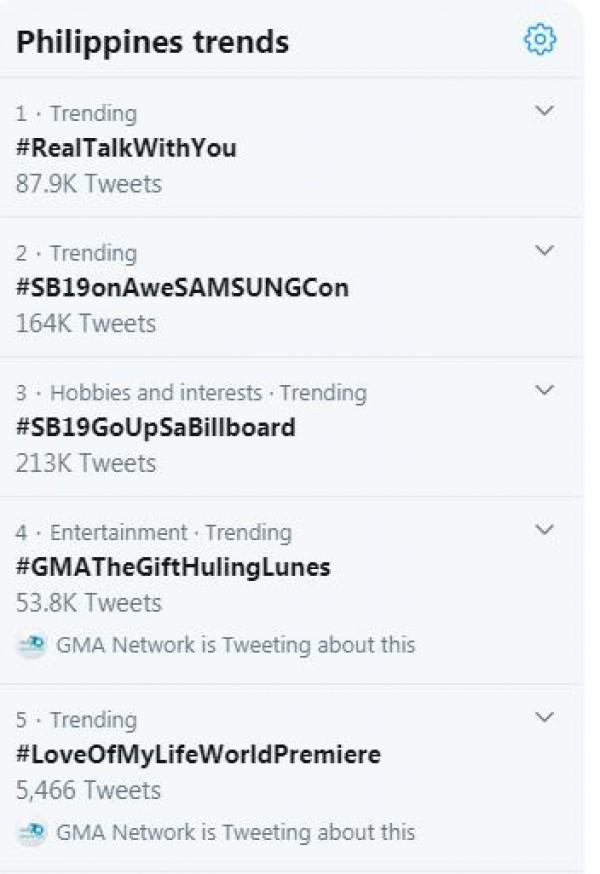This screenshot has width=600, height=874.
Task: Click the 5,466 Tweets count
Action: (x=88, y=791)
